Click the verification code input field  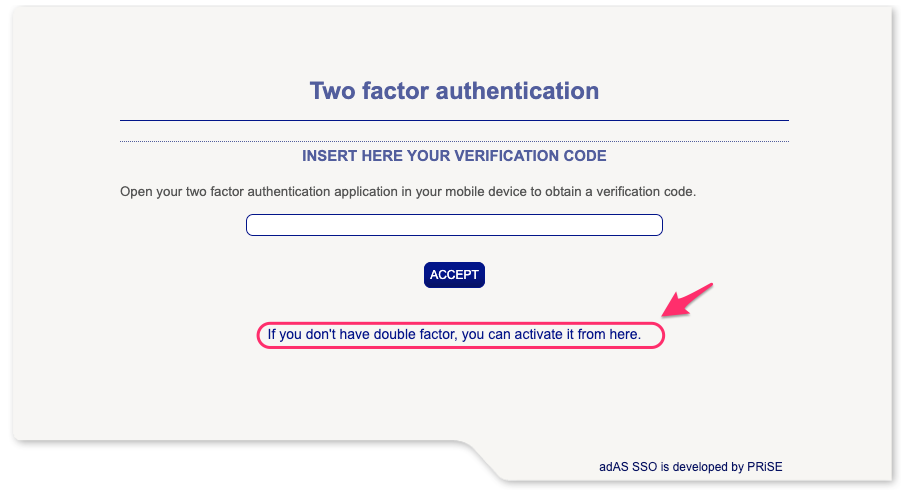(x=454, y=225)
